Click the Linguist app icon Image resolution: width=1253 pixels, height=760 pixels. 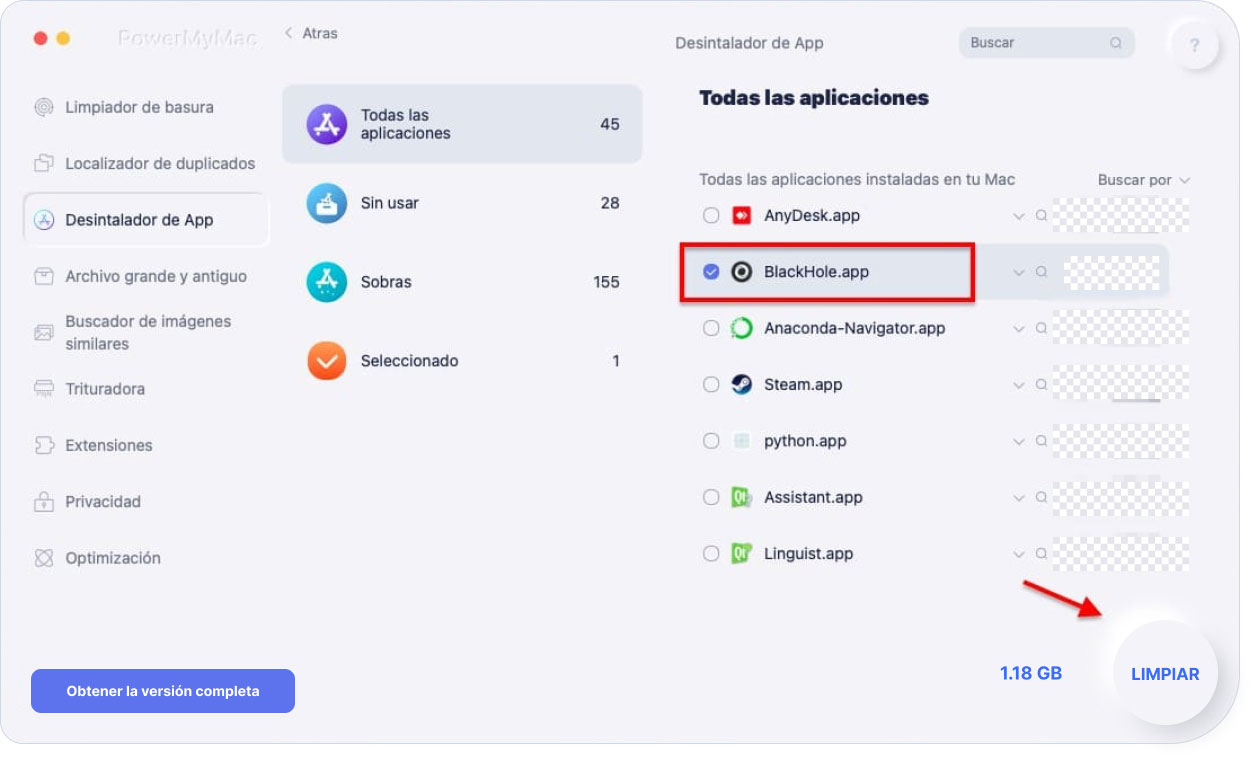pyautogui.click(x=741, y=553)
